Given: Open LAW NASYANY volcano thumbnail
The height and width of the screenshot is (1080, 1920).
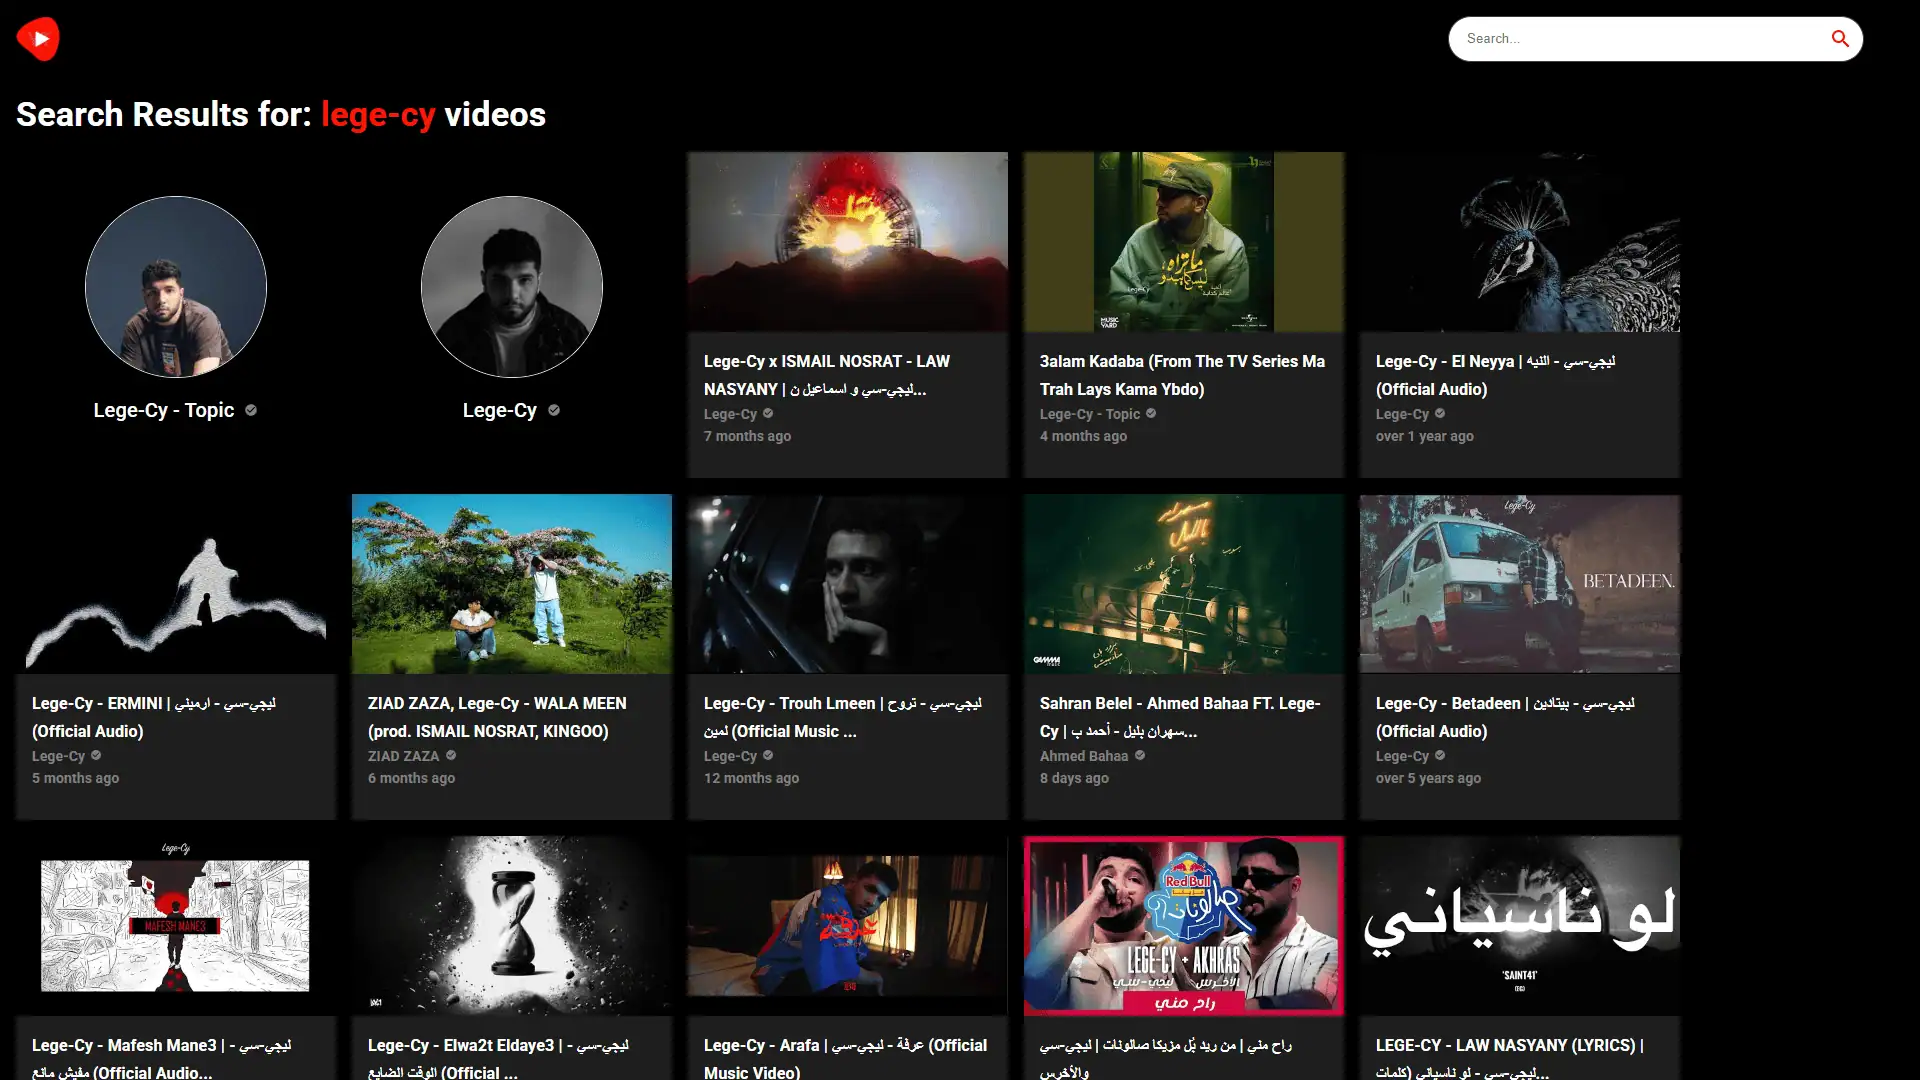Looking at the screenshot, I should [x=848, y=242].
